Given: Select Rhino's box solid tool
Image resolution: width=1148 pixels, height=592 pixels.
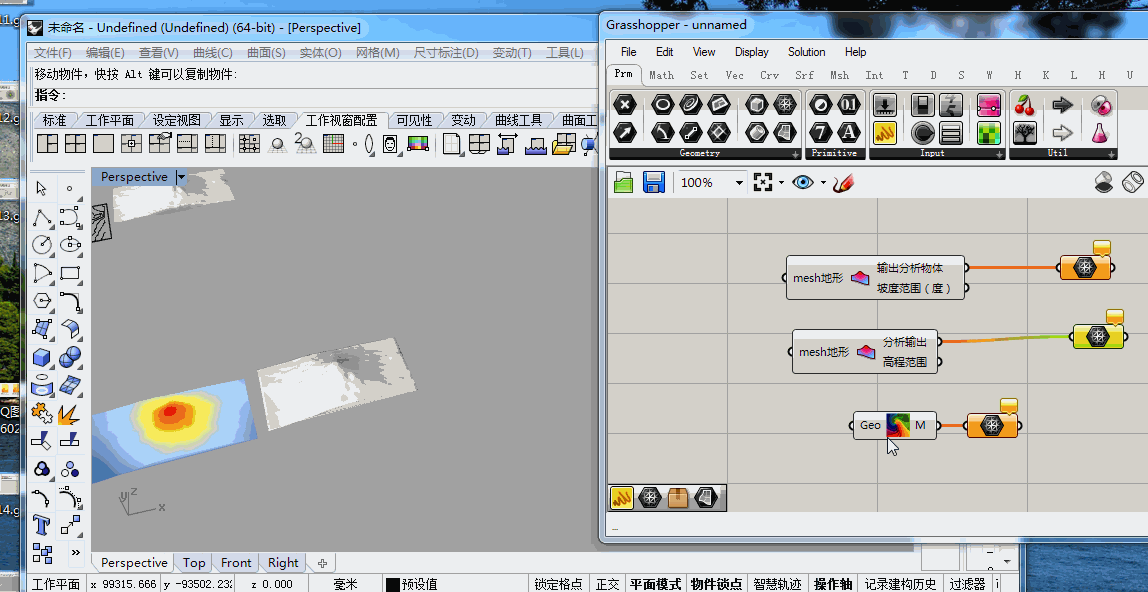Looking at the screenshot, I should tap(42, 357).
